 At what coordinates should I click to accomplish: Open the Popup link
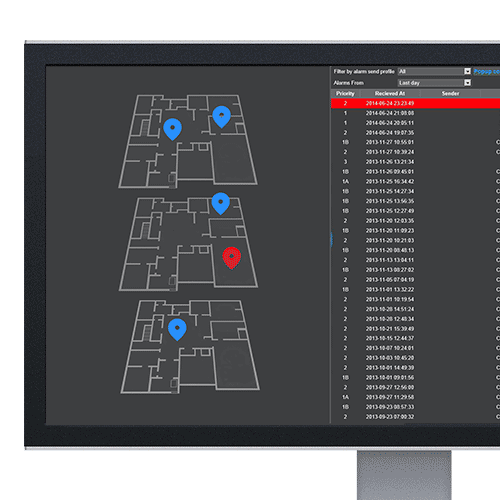[487, 72]
